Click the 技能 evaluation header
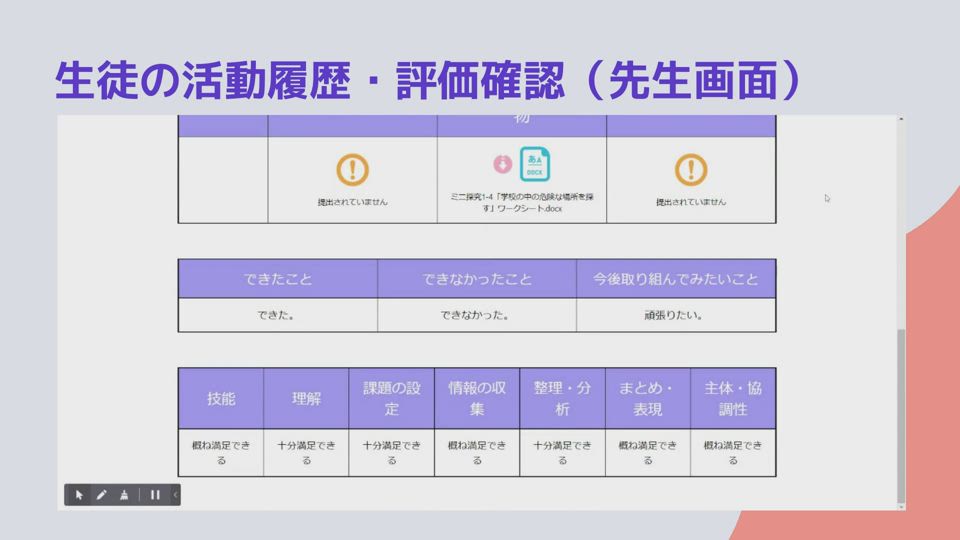The height and width of the screenshot is (540, 960). tap(221, 398)
